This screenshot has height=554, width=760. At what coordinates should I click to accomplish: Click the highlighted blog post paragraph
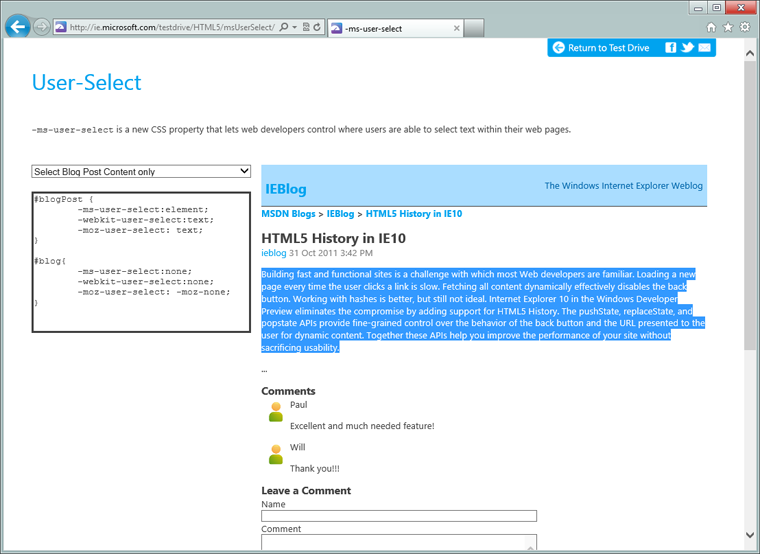pos(483,311)
